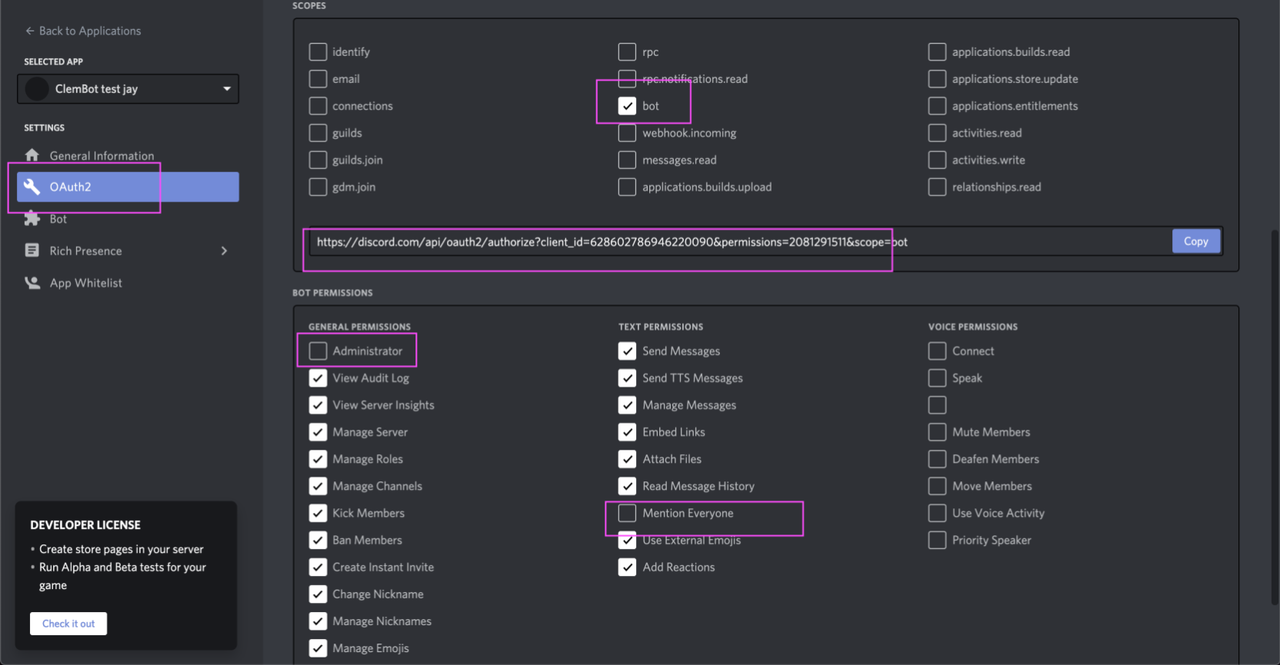The height and width of the screenshot is (665, 1280).
Task: Click the App Whitelist person icon
Action: [x=32, y=283]
